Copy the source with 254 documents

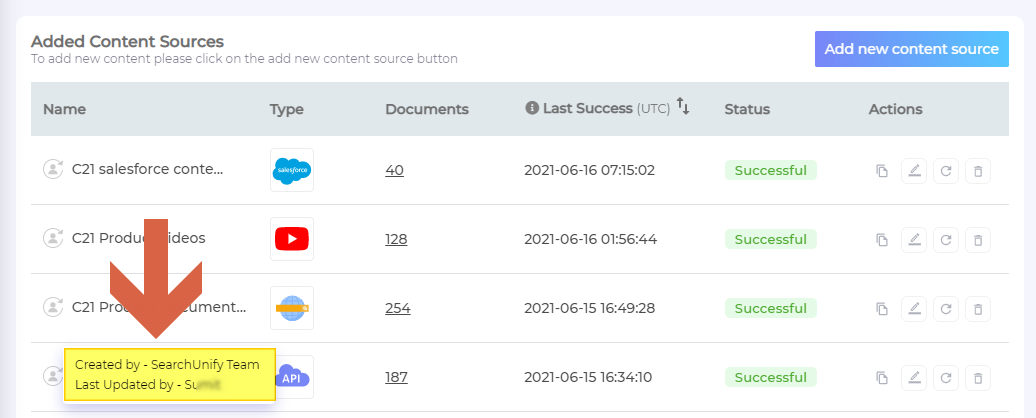(x=881, y=308)
